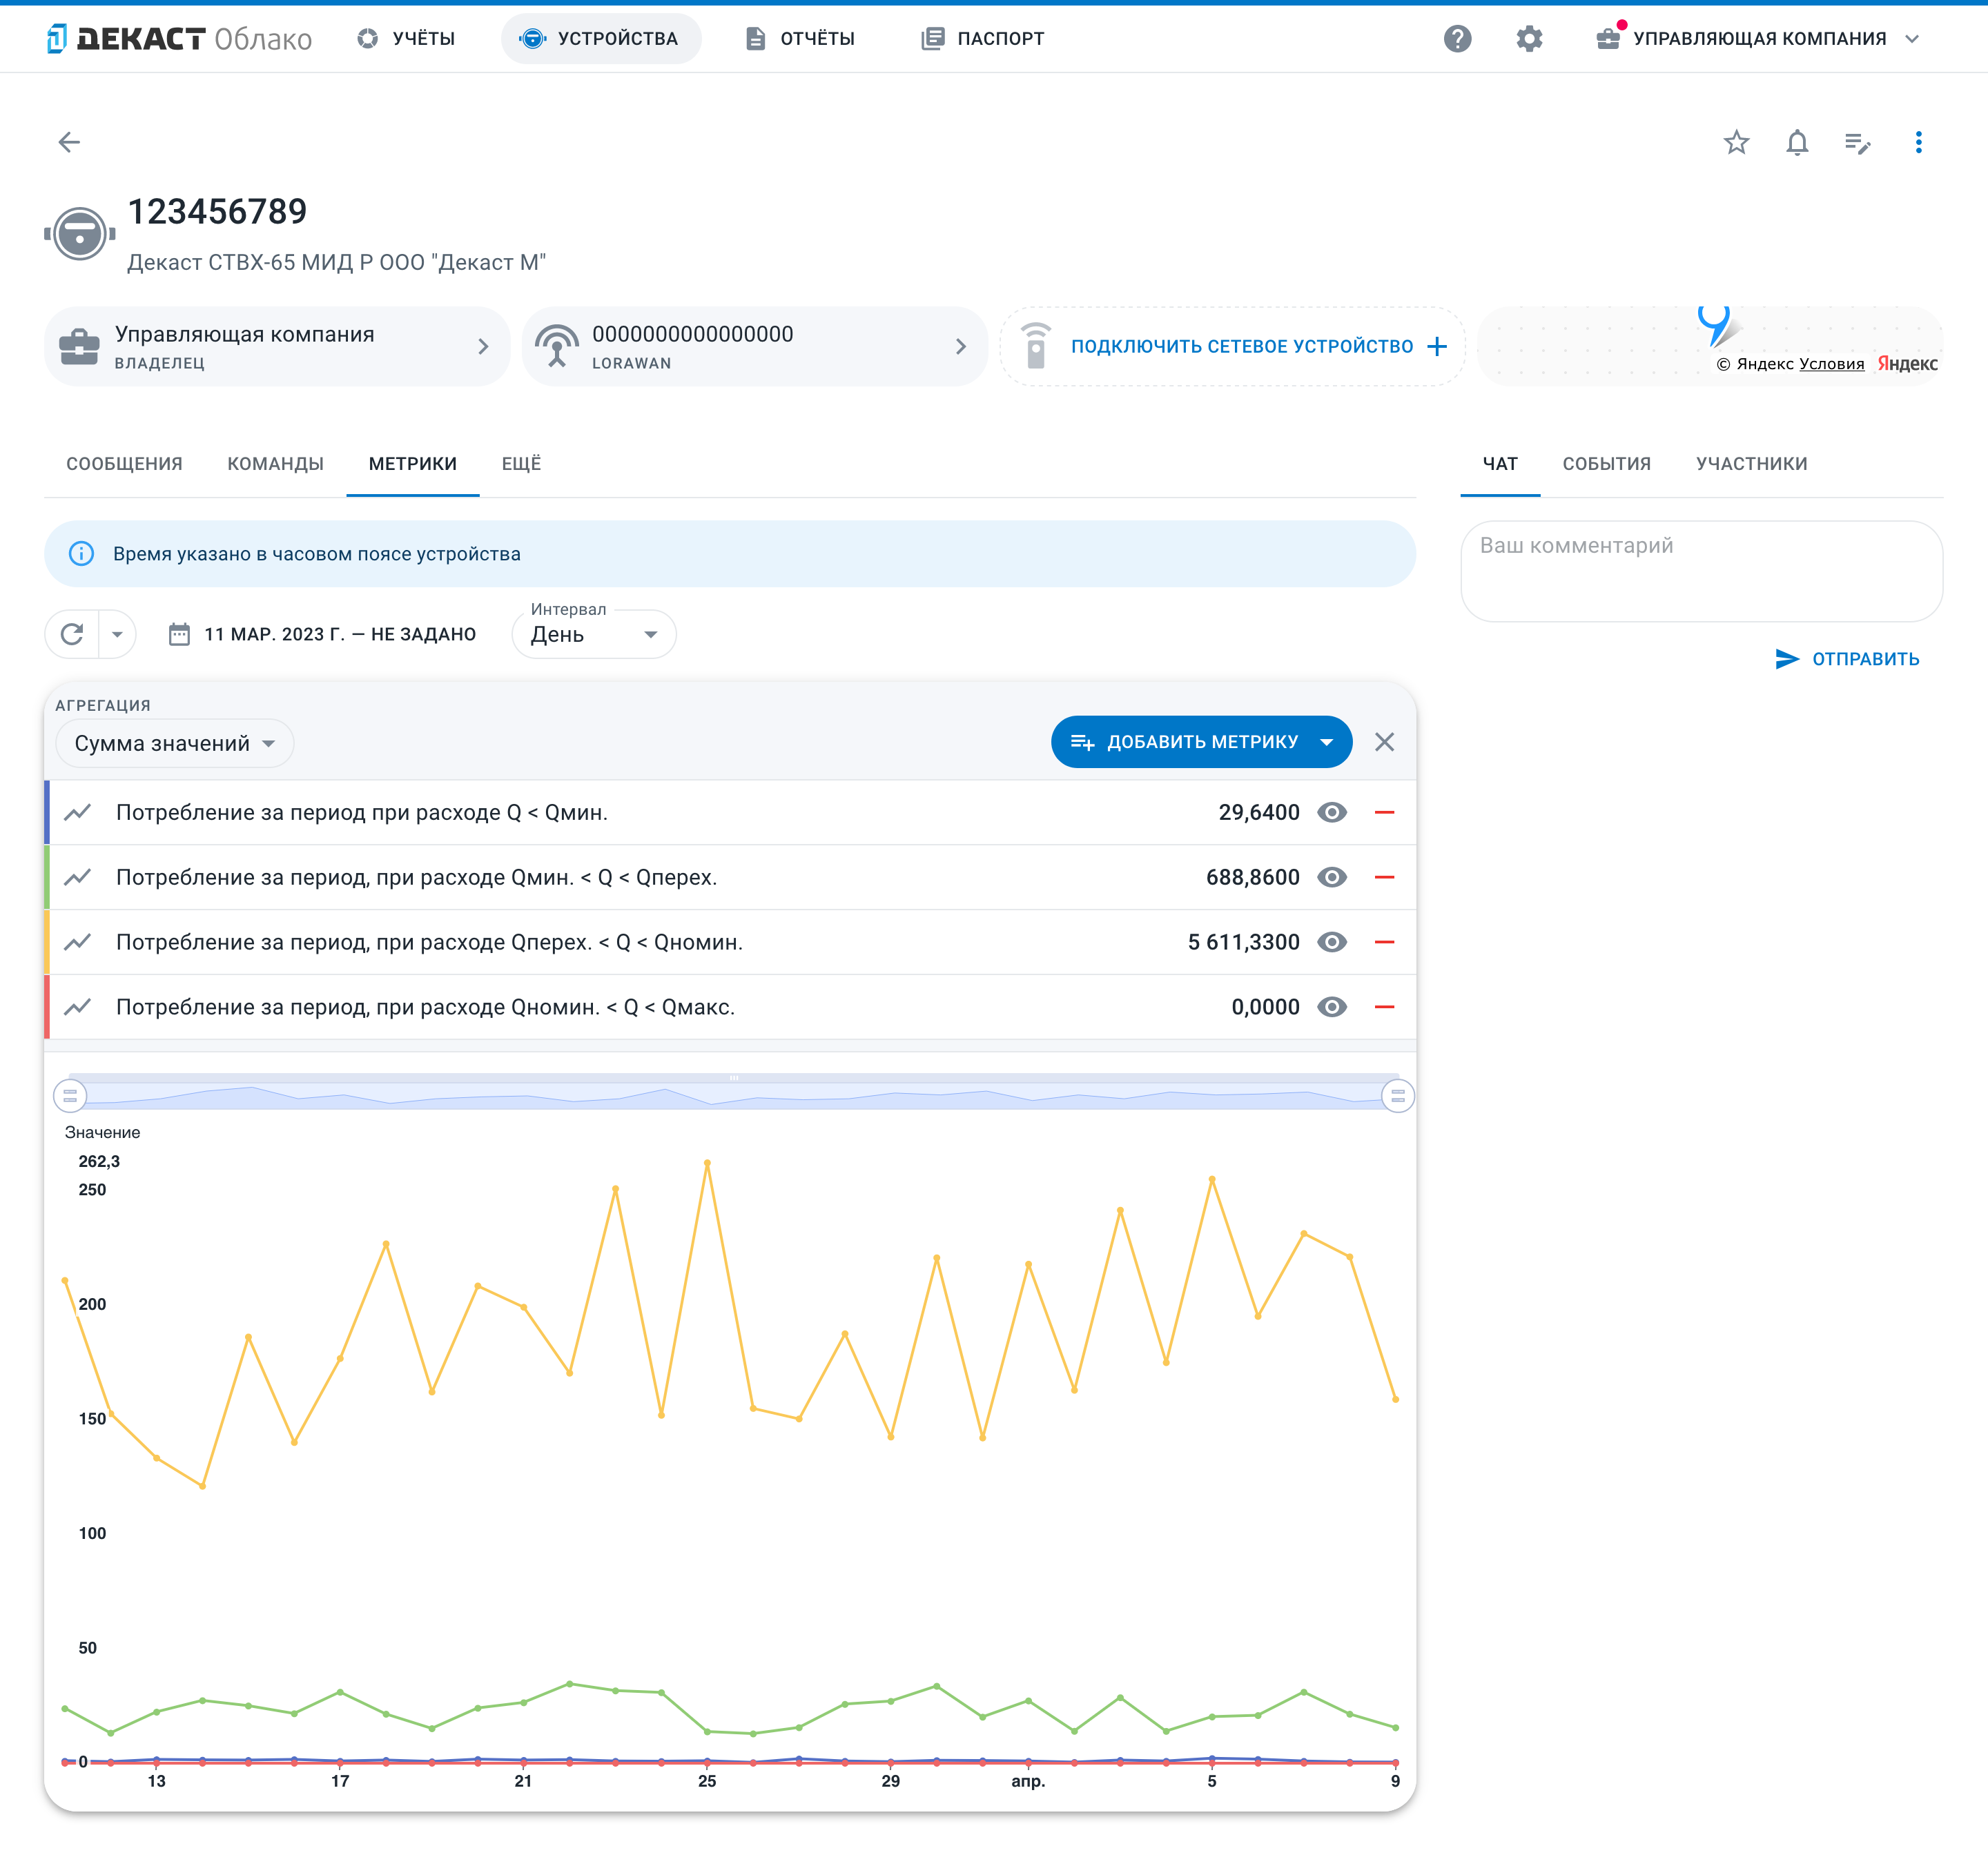Click the info icon in timezone notice
Image resolution: width=1988 pixels, height=1855 pixels.
(81, 553)
